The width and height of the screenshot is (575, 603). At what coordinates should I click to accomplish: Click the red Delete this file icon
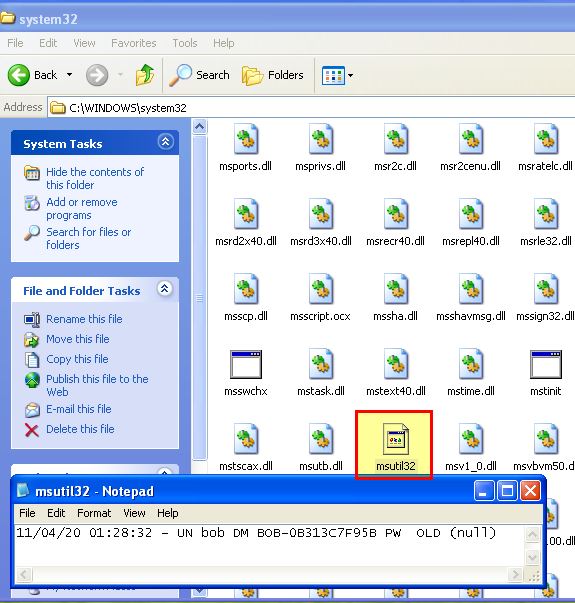(x=32, y=430)
